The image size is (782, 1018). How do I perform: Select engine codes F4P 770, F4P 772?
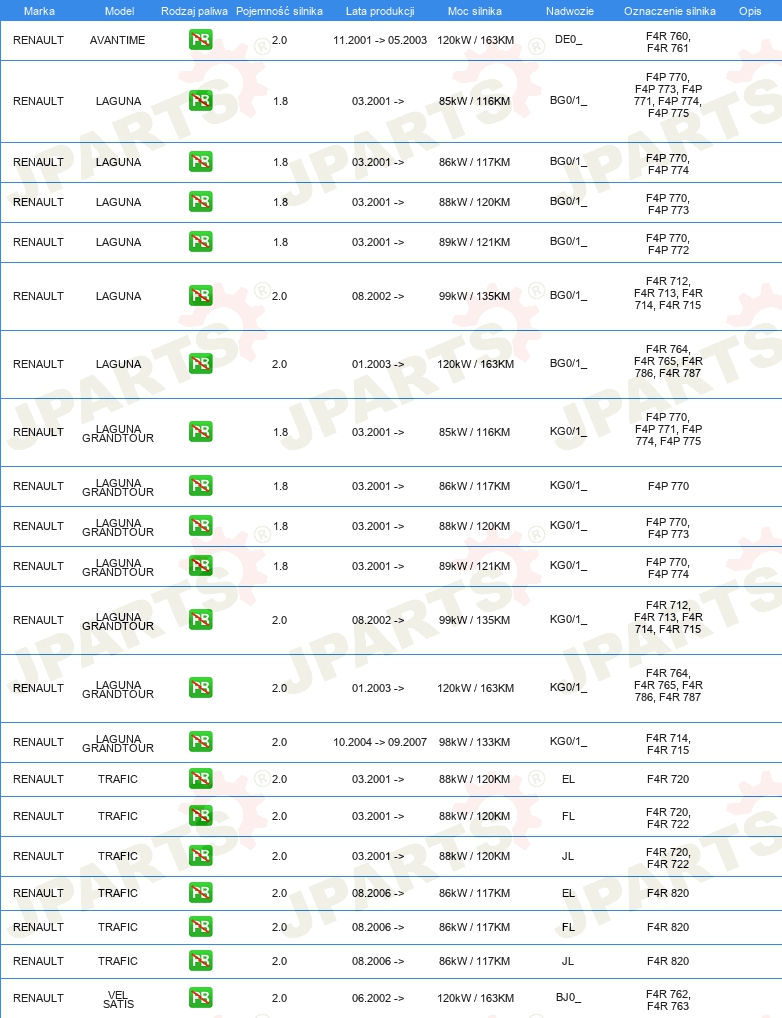click(668, 244)
